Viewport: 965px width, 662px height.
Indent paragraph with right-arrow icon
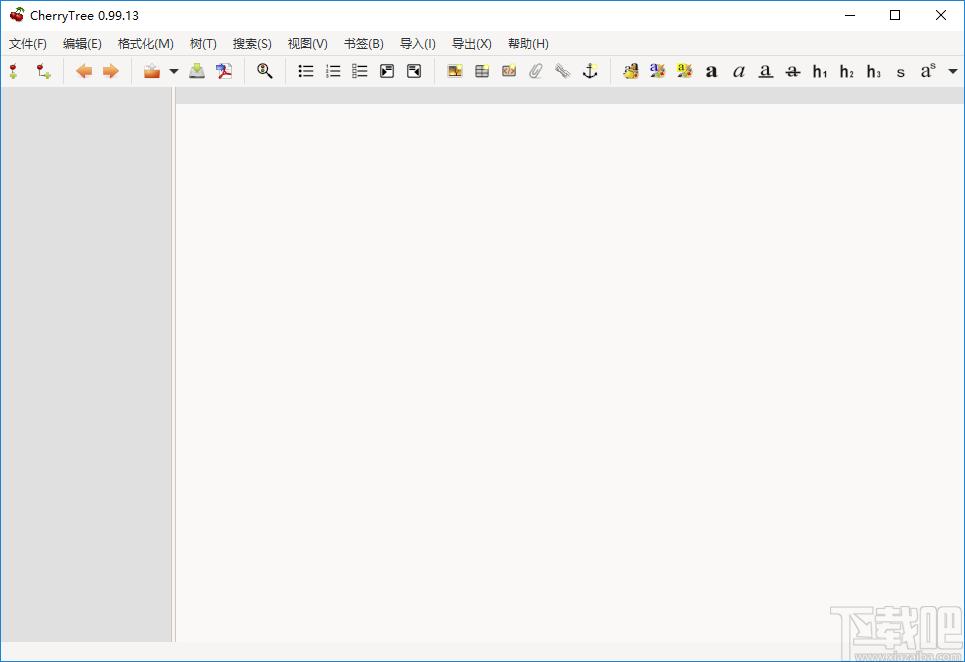387,71
